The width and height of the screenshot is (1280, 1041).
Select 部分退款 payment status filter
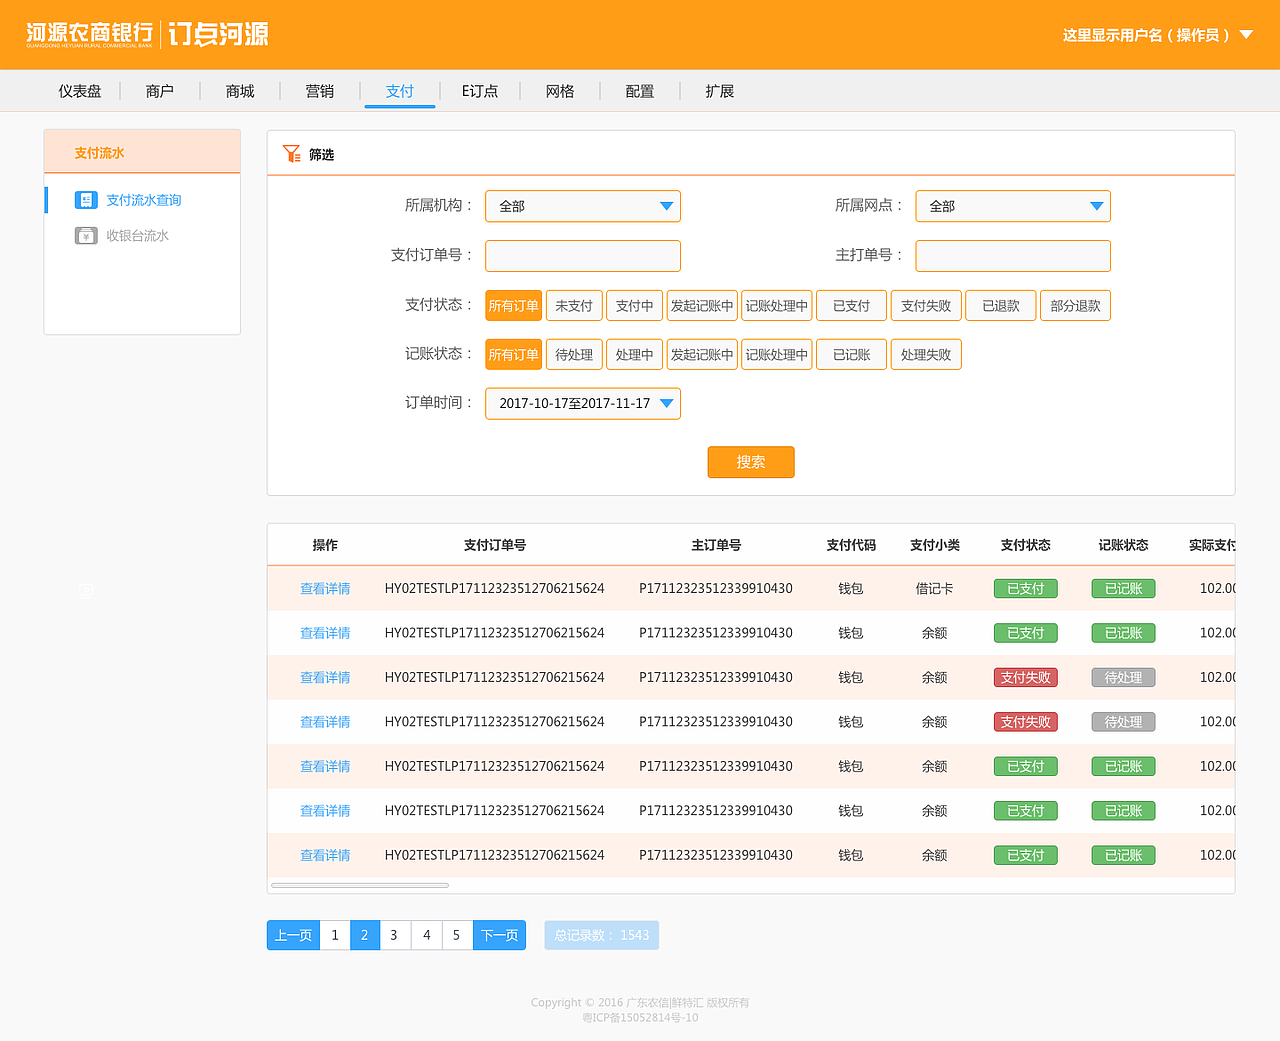pyautogui.click(x=1076, y=306)
